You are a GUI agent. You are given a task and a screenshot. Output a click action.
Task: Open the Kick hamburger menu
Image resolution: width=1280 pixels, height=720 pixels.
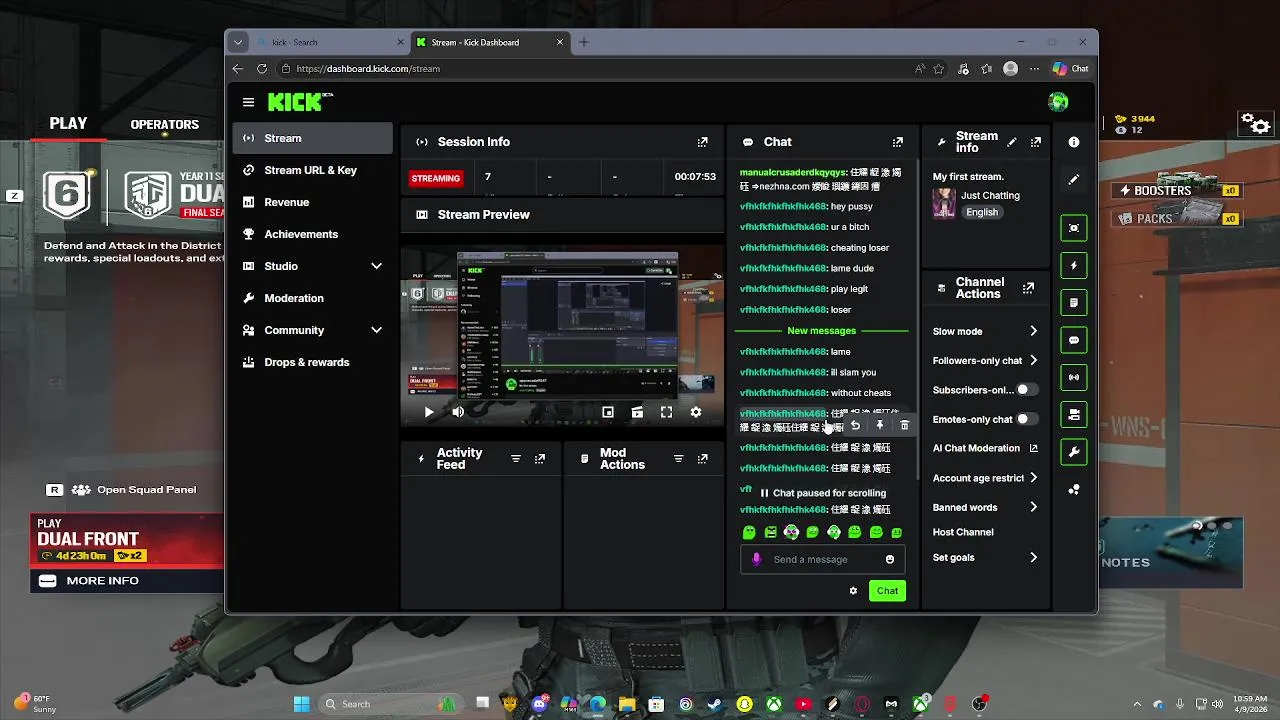[x=248, y=102]
